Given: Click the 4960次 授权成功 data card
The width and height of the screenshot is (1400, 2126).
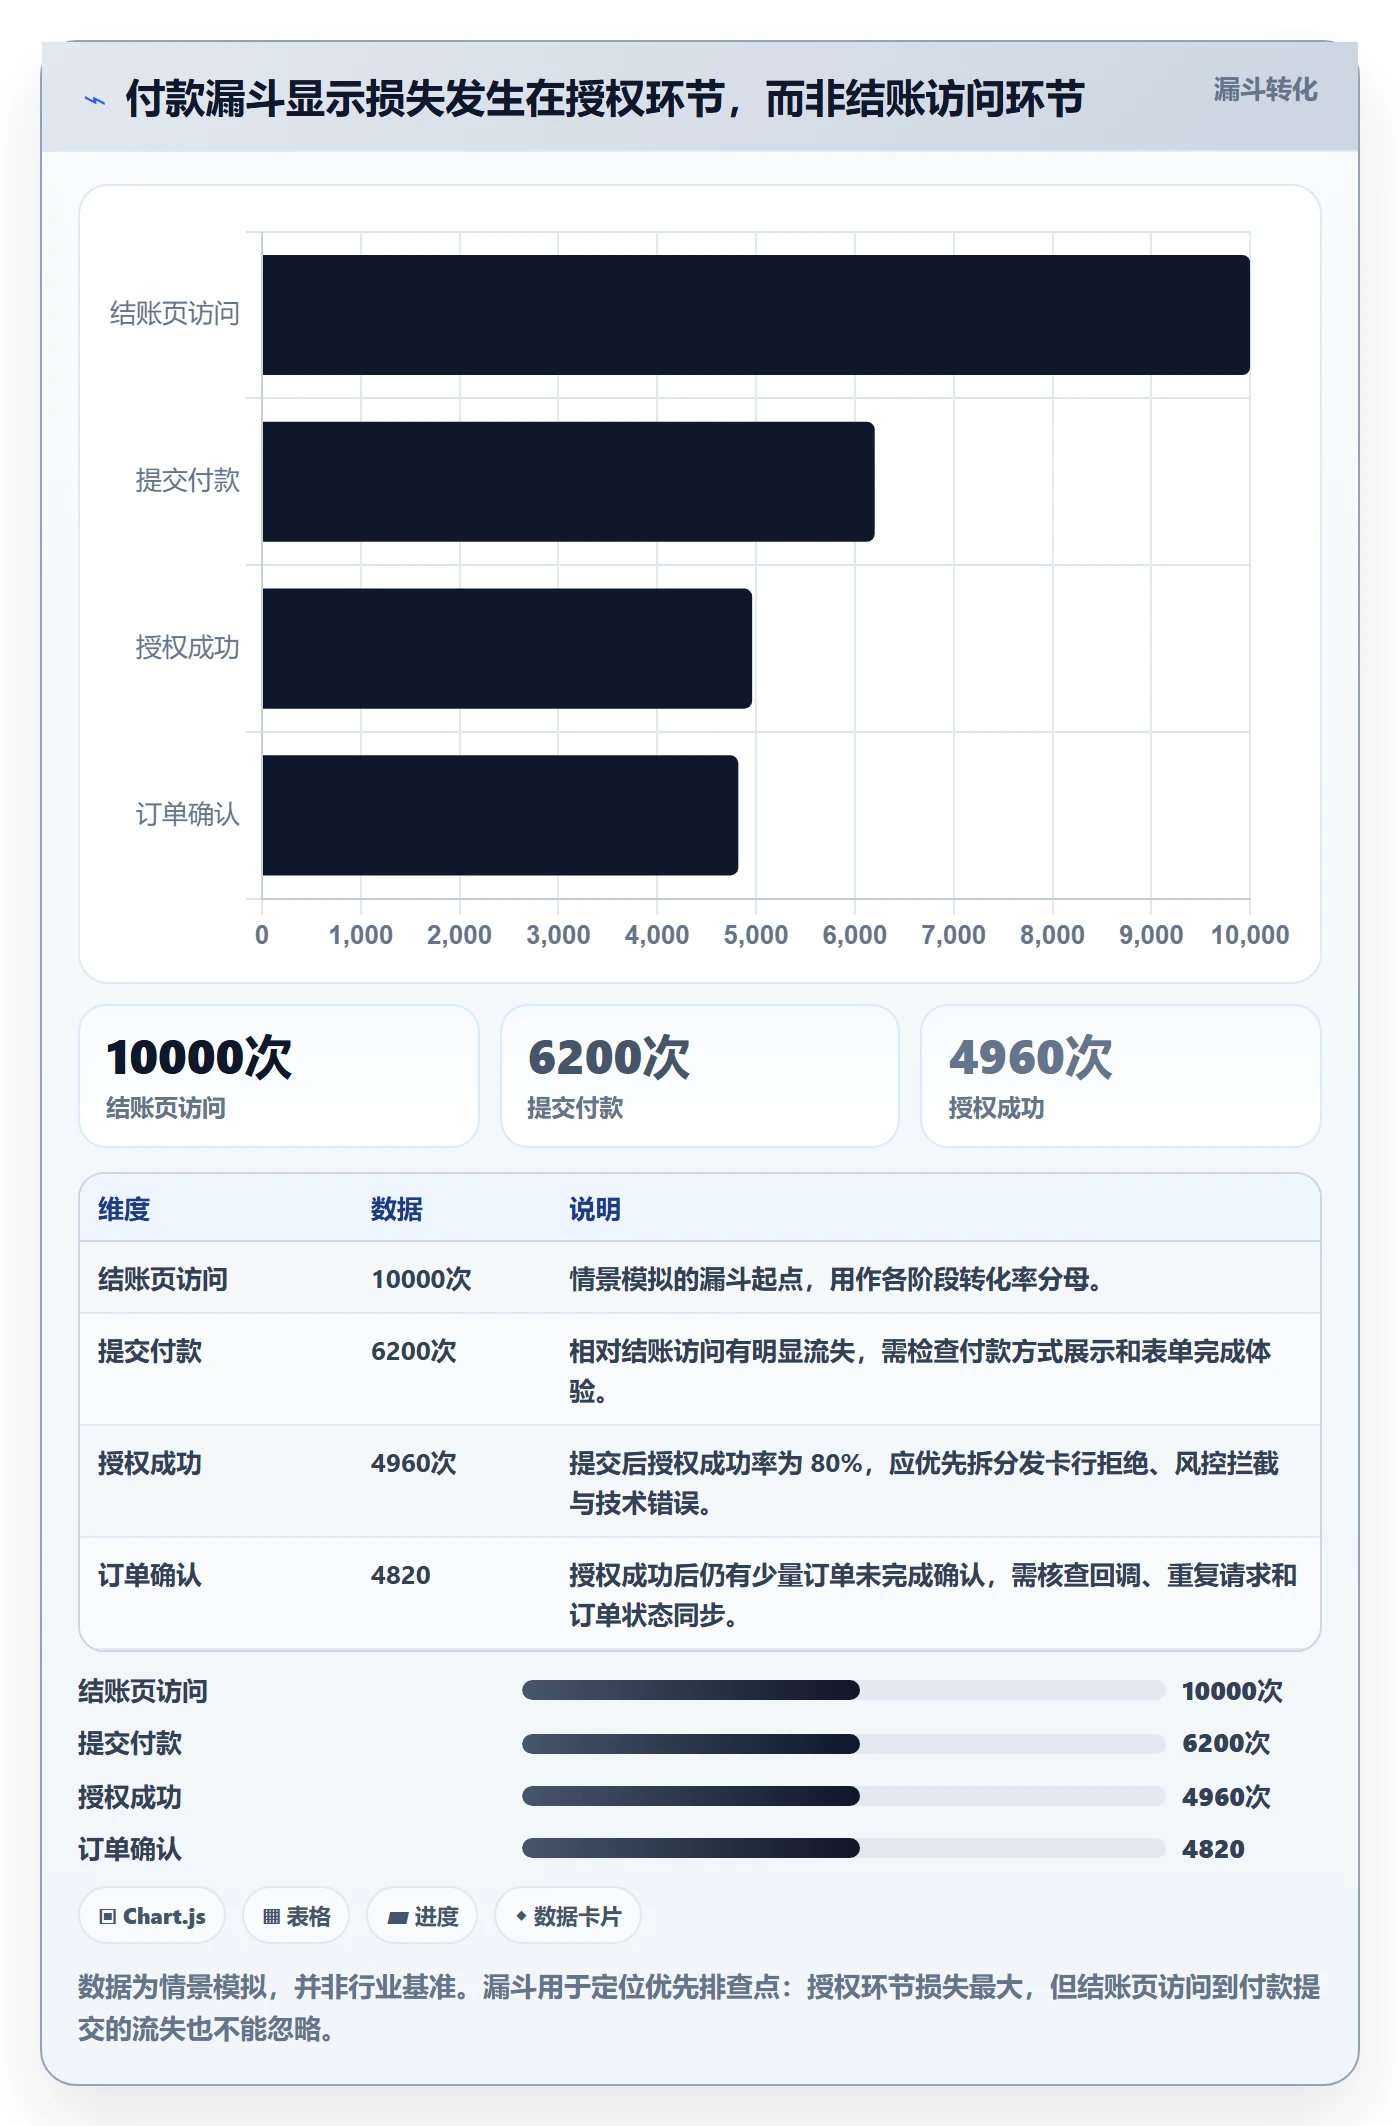Looking at the screenshot, I should coord(1121,1076).
